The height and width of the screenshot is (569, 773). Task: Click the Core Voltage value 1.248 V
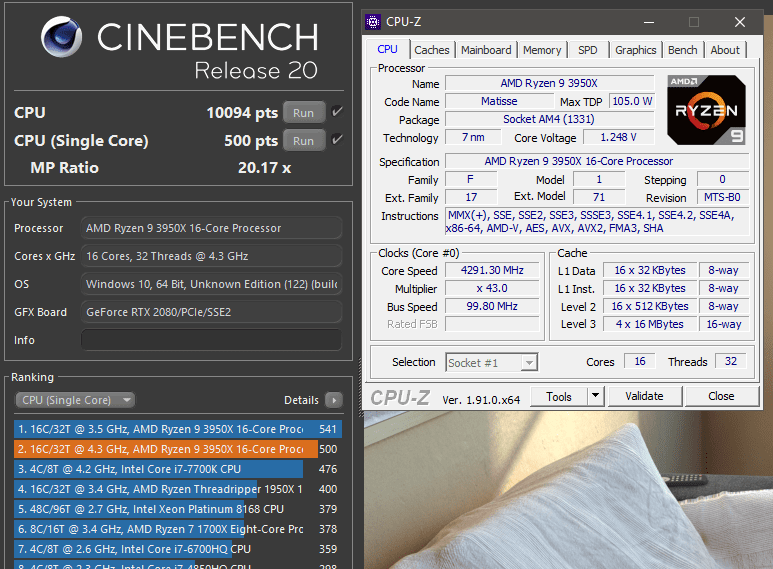pyautogui.click(x=618, y=137)
